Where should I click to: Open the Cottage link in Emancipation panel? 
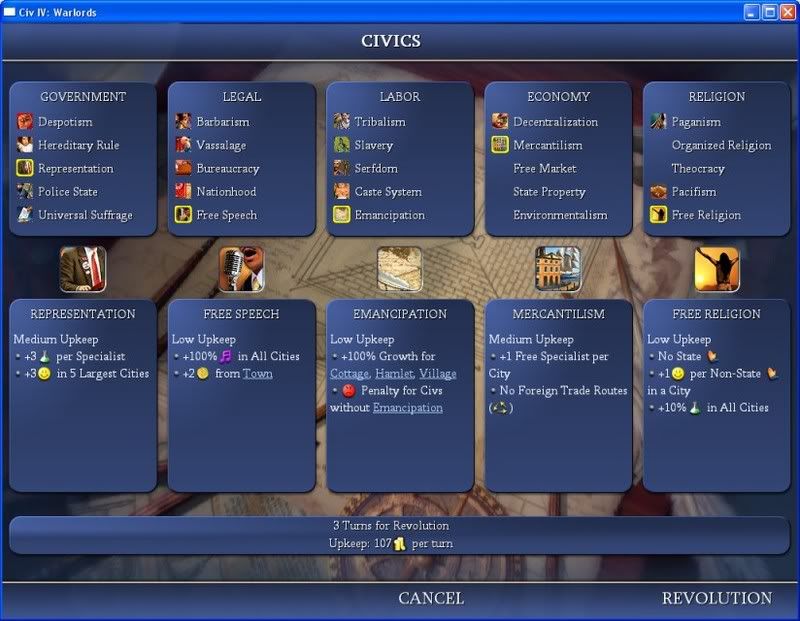[x=349, y=374]
